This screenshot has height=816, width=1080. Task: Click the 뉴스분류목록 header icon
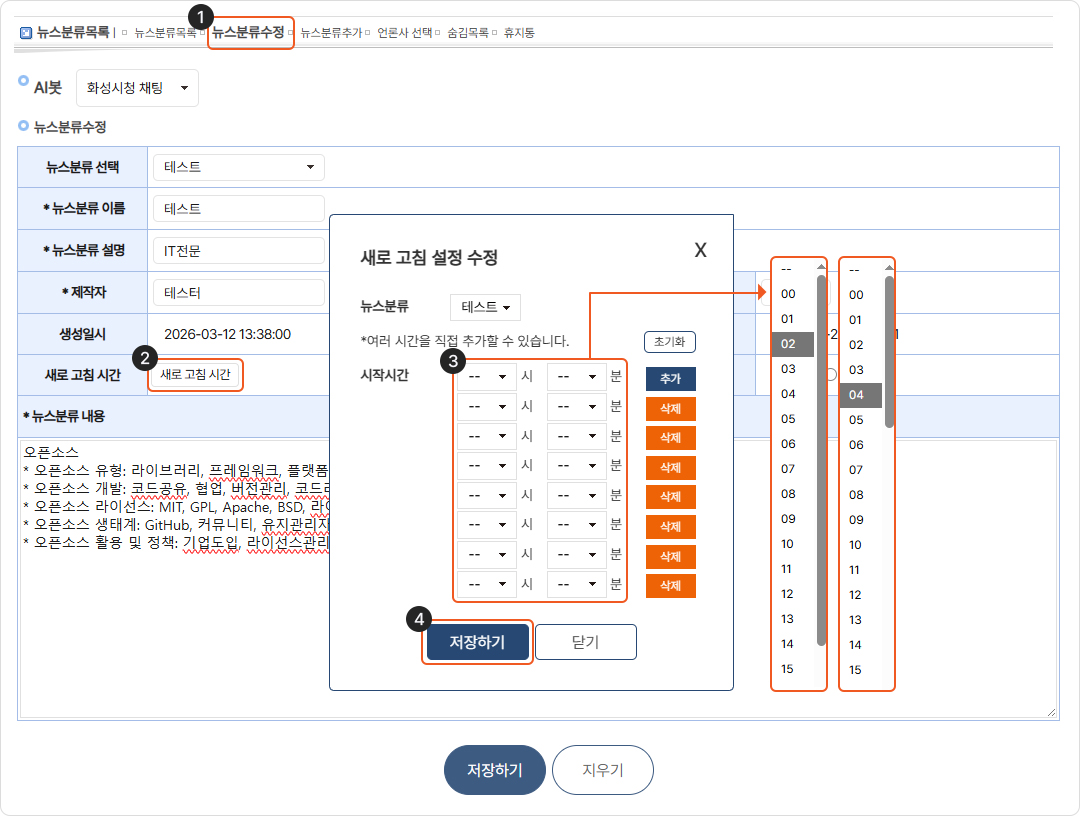26,32
